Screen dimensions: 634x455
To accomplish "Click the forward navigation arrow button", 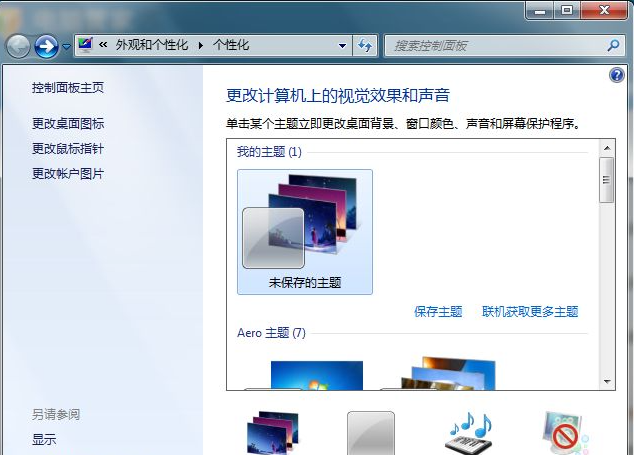I will click(x=46, y=46).
